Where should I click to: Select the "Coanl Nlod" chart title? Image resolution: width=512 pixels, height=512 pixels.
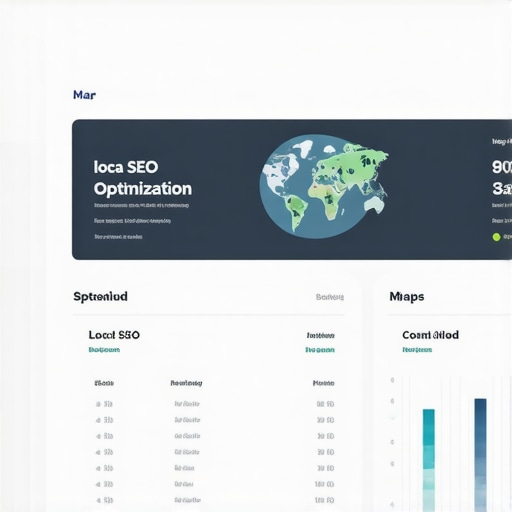click(x=430, y=335)
